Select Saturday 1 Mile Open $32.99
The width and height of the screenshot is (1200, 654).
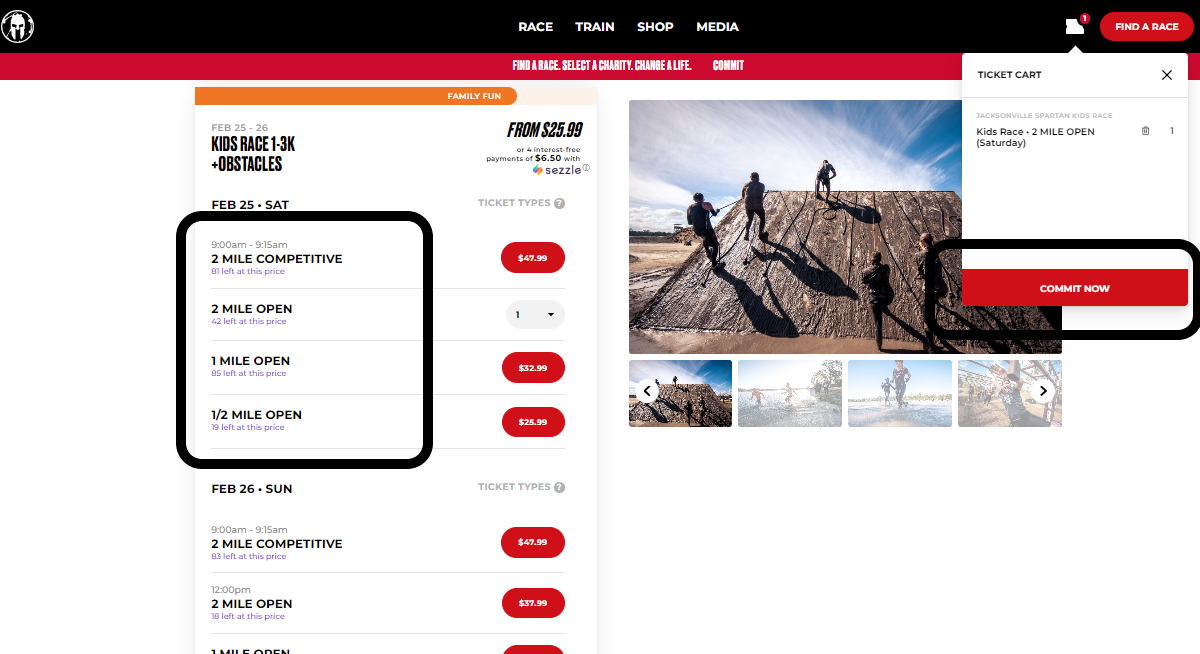(x=533, y=368)
